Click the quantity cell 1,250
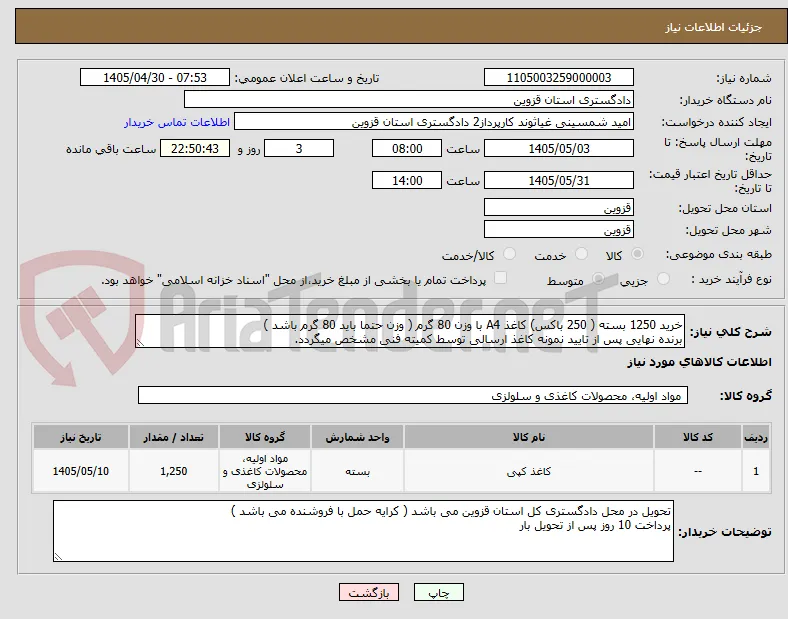This screenshot has height=619, width=788. point(173,471)
